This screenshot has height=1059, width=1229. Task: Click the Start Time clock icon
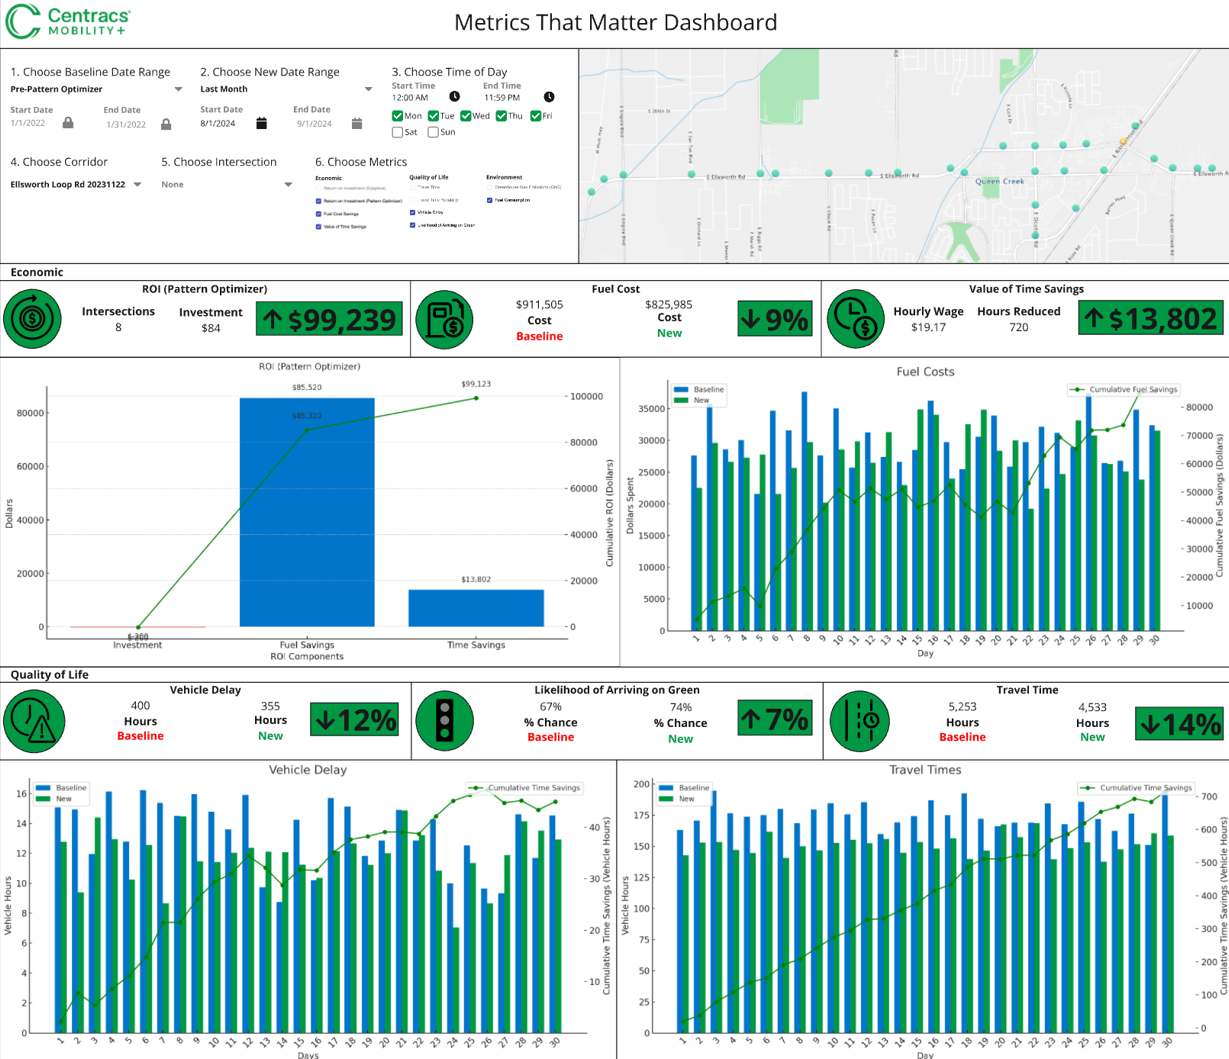(x=454, y=97)
